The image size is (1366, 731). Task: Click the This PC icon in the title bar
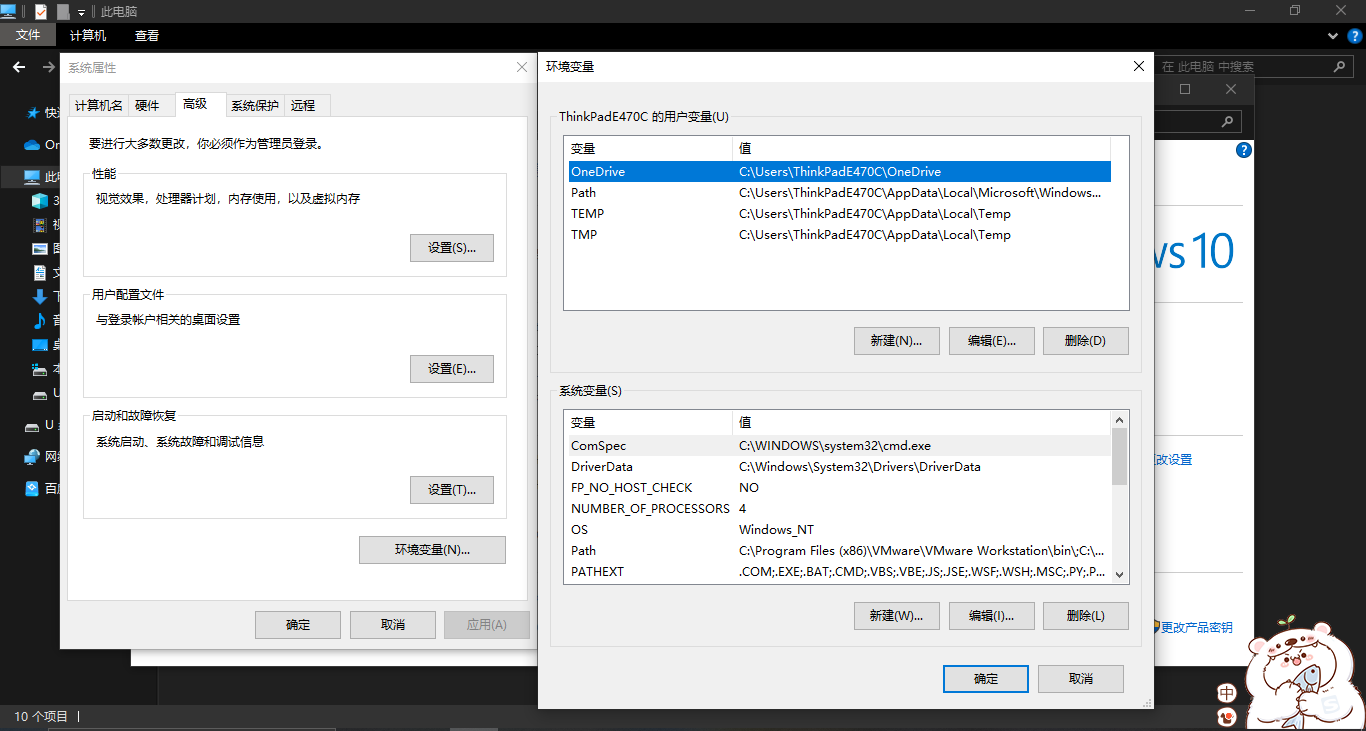click(9, 11)
